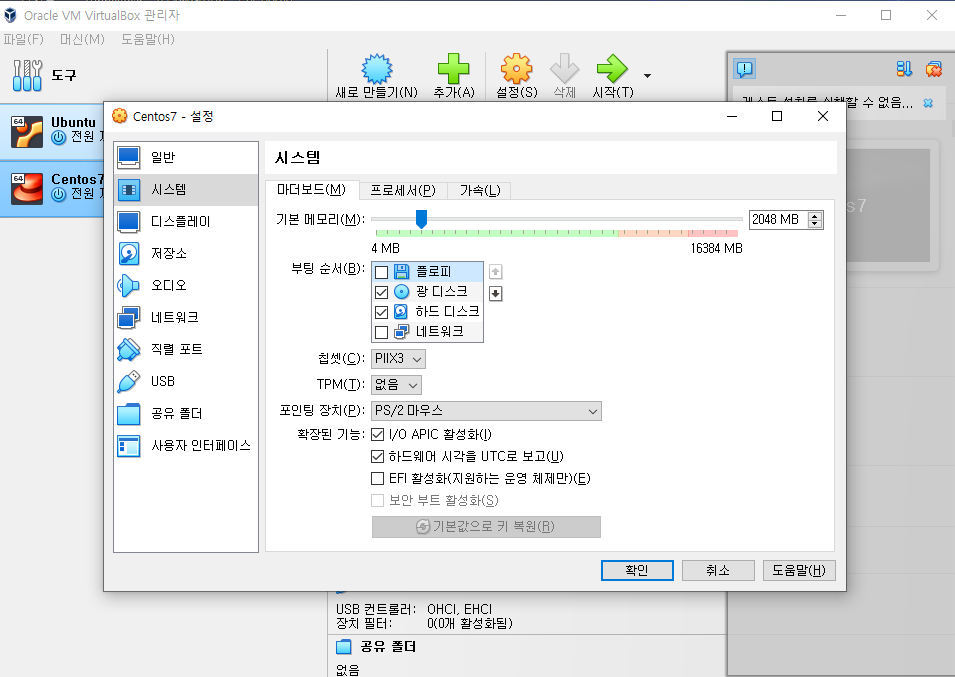Click the Centos7 preview thumbnail
Viewport: 955px width, 677px height.
point(888,206)
